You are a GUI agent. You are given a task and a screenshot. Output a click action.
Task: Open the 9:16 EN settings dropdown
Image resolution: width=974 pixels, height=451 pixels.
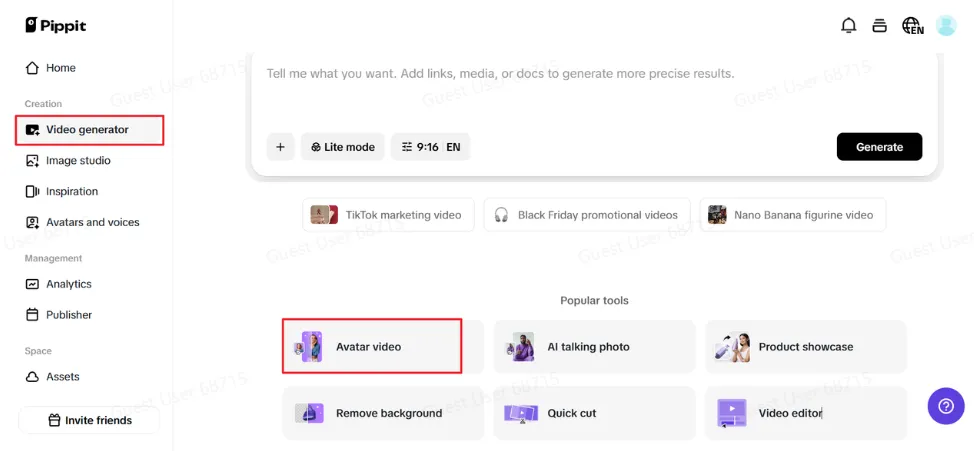pyautogui.click(x=430, y=147)
